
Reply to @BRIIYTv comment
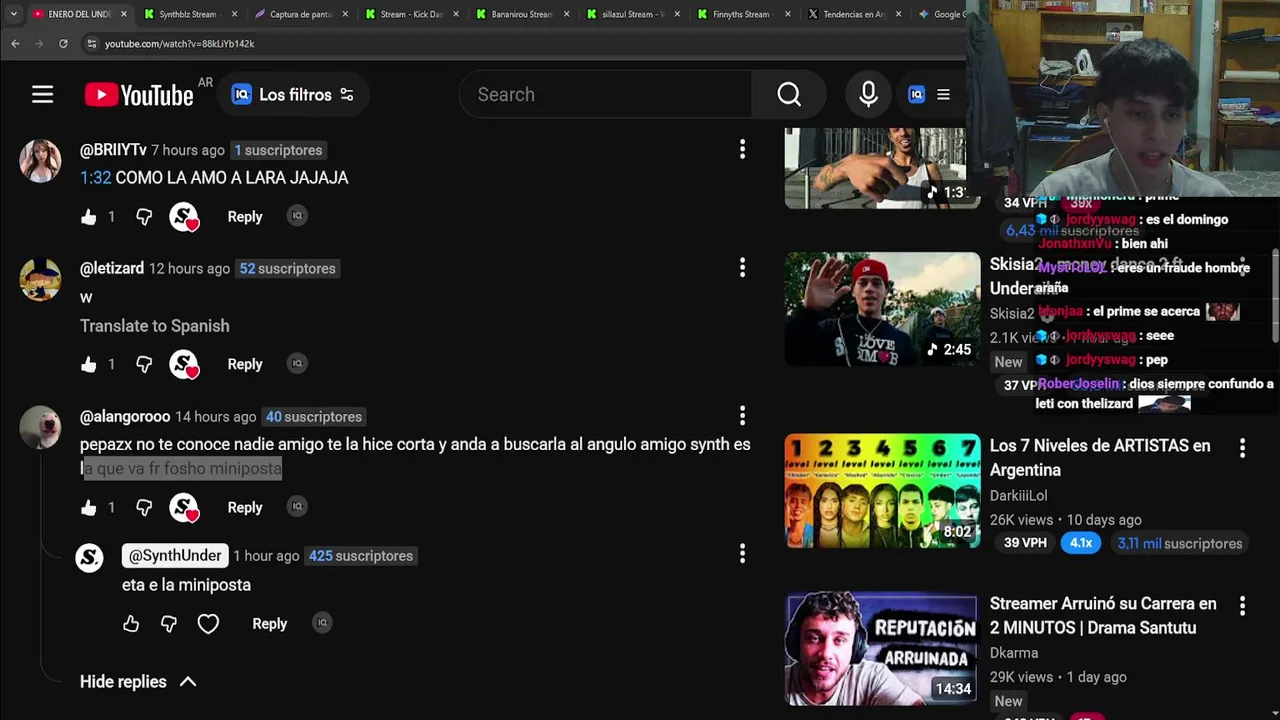point(245,217)
